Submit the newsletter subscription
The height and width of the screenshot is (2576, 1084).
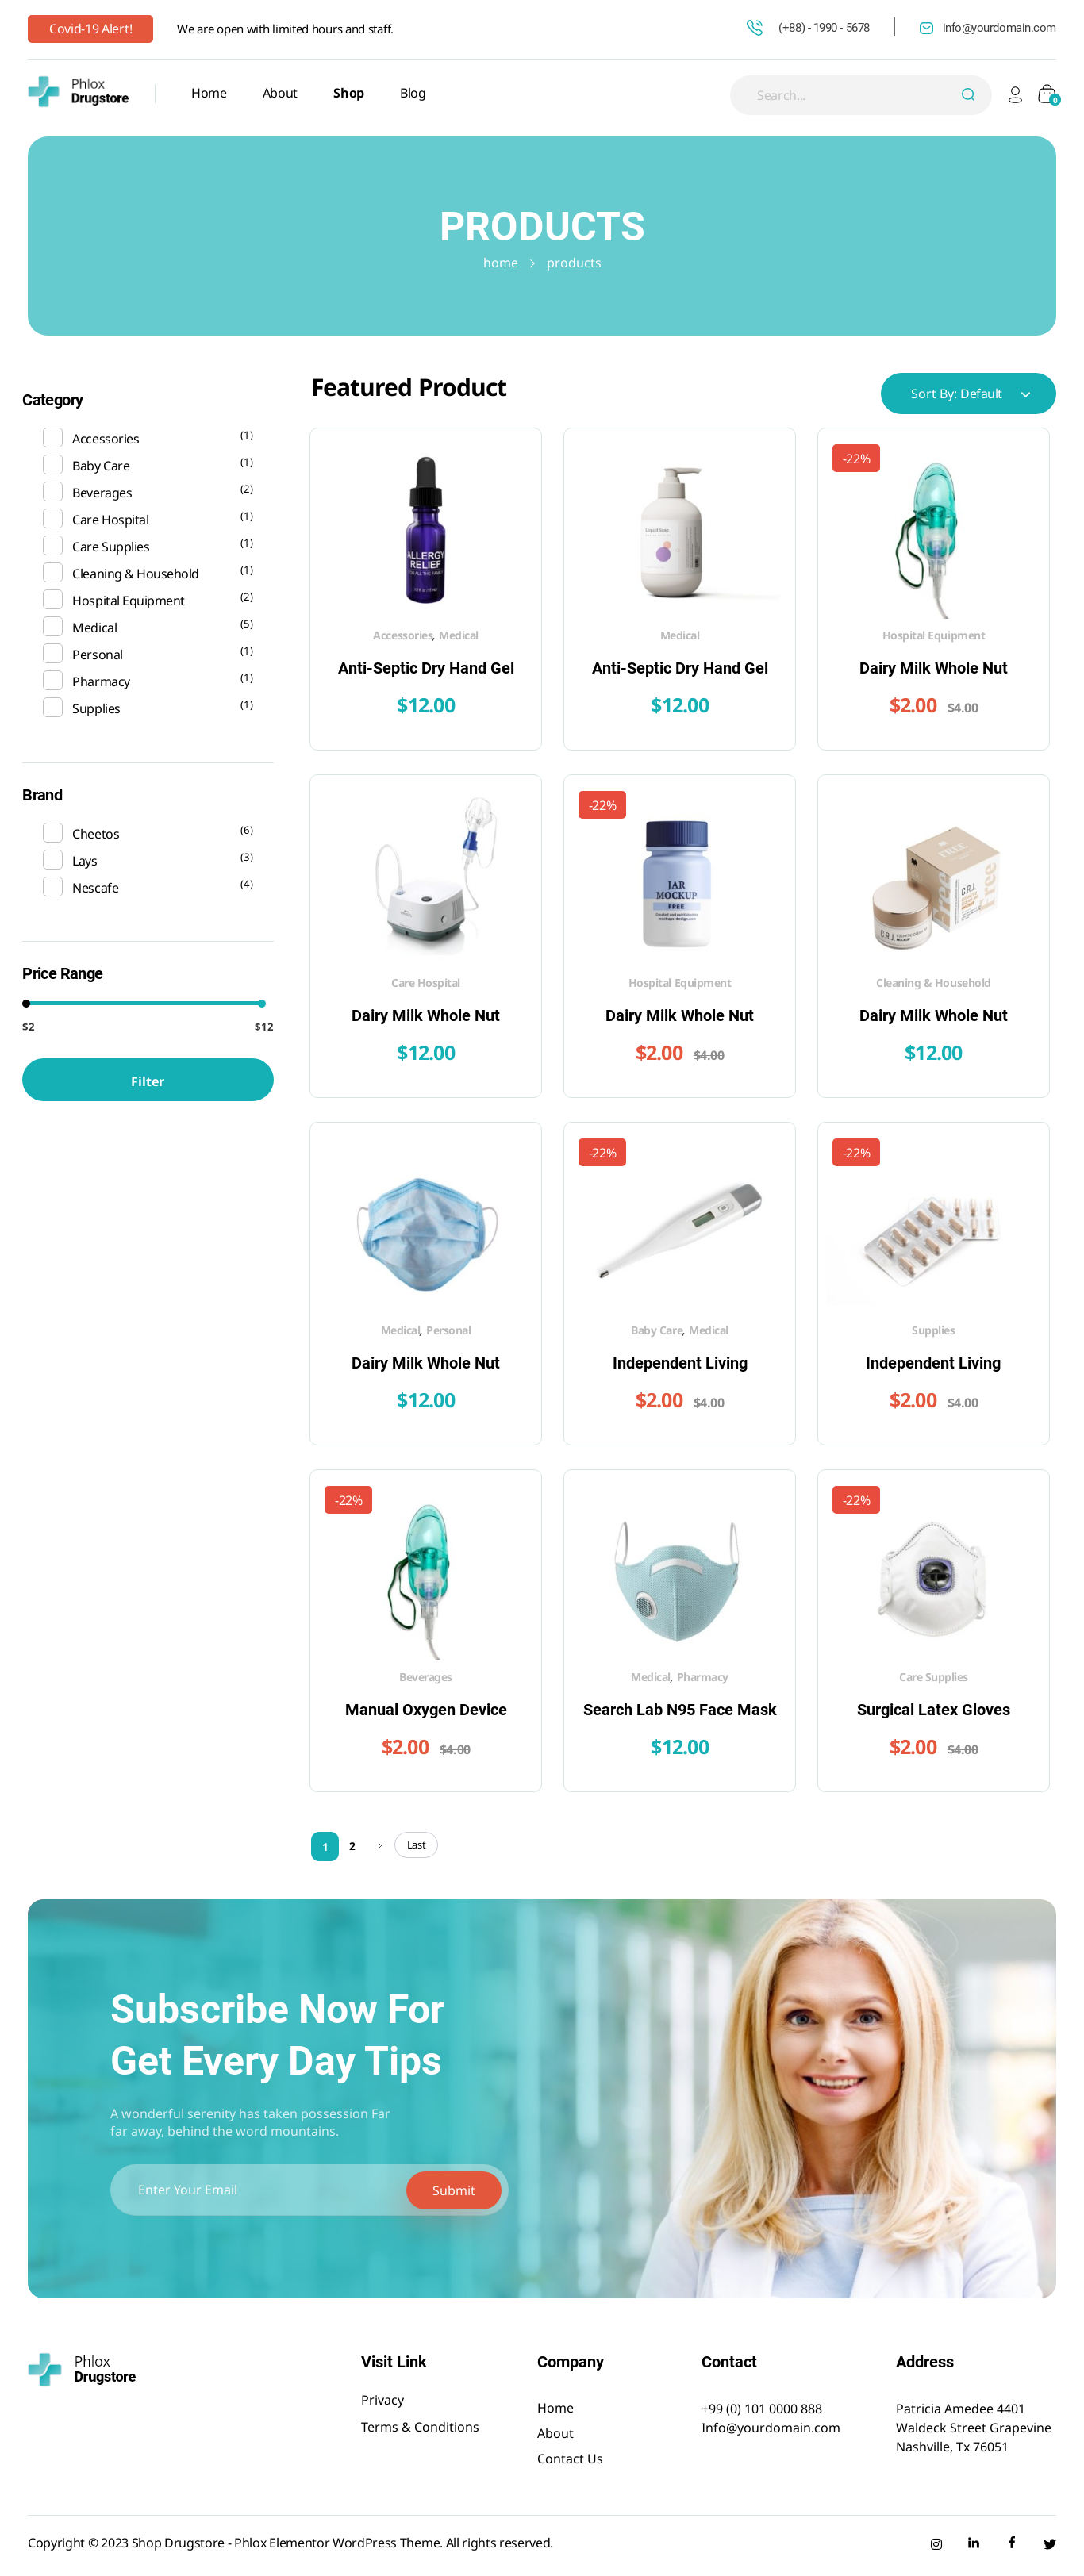click(x=453, y=2190)
